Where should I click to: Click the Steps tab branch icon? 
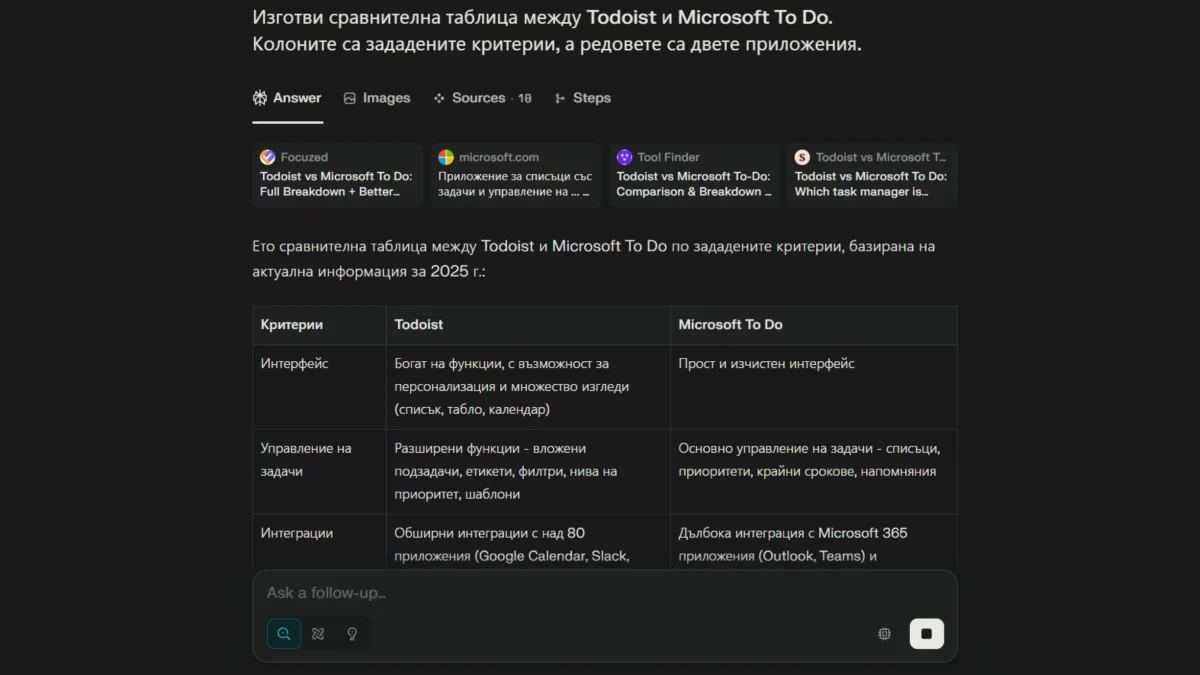click(x=560, y=98)
